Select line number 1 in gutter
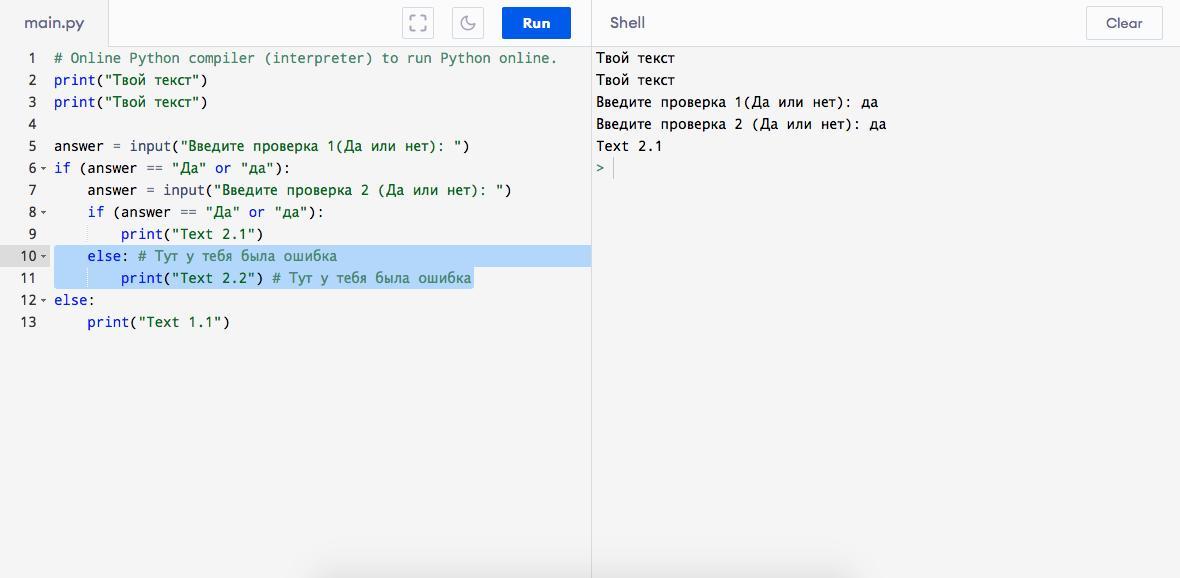 [x=32, y=58]
